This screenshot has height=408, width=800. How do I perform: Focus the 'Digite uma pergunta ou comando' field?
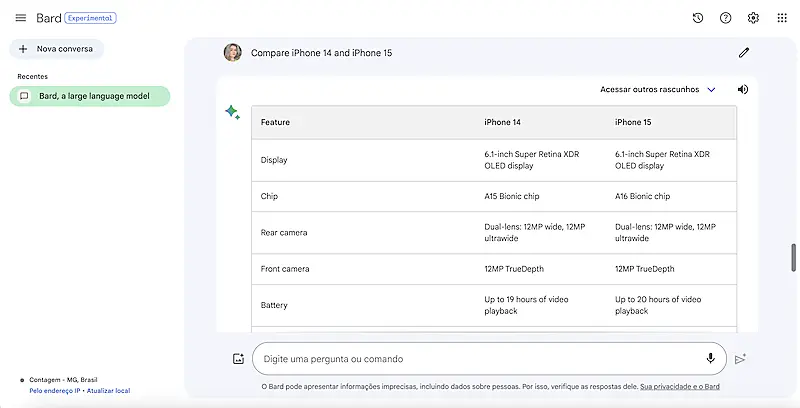489,359
